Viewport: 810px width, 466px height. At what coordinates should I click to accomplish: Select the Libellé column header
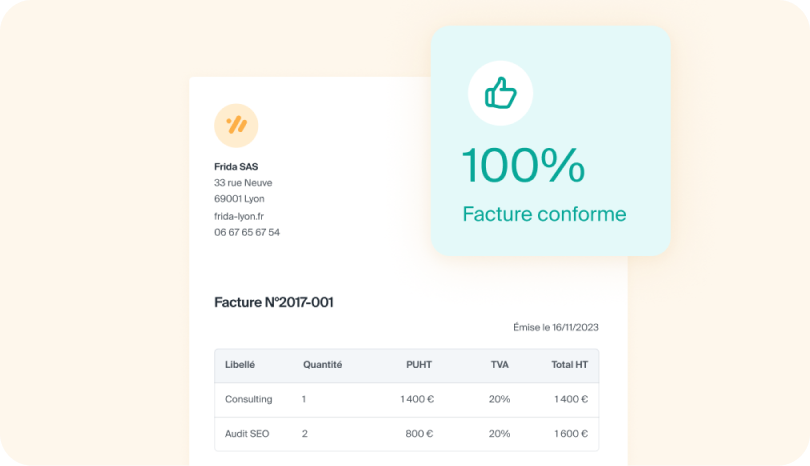click(x=240, y=364)
